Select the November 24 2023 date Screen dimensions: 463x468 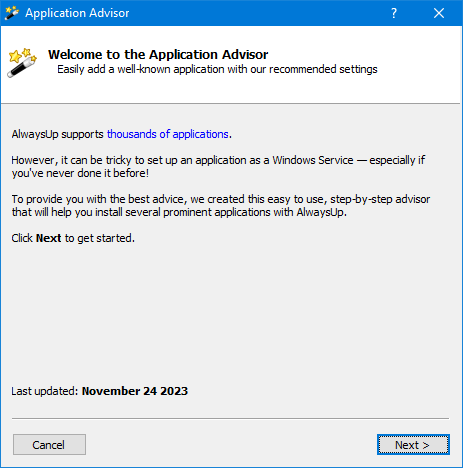point(135,391)
